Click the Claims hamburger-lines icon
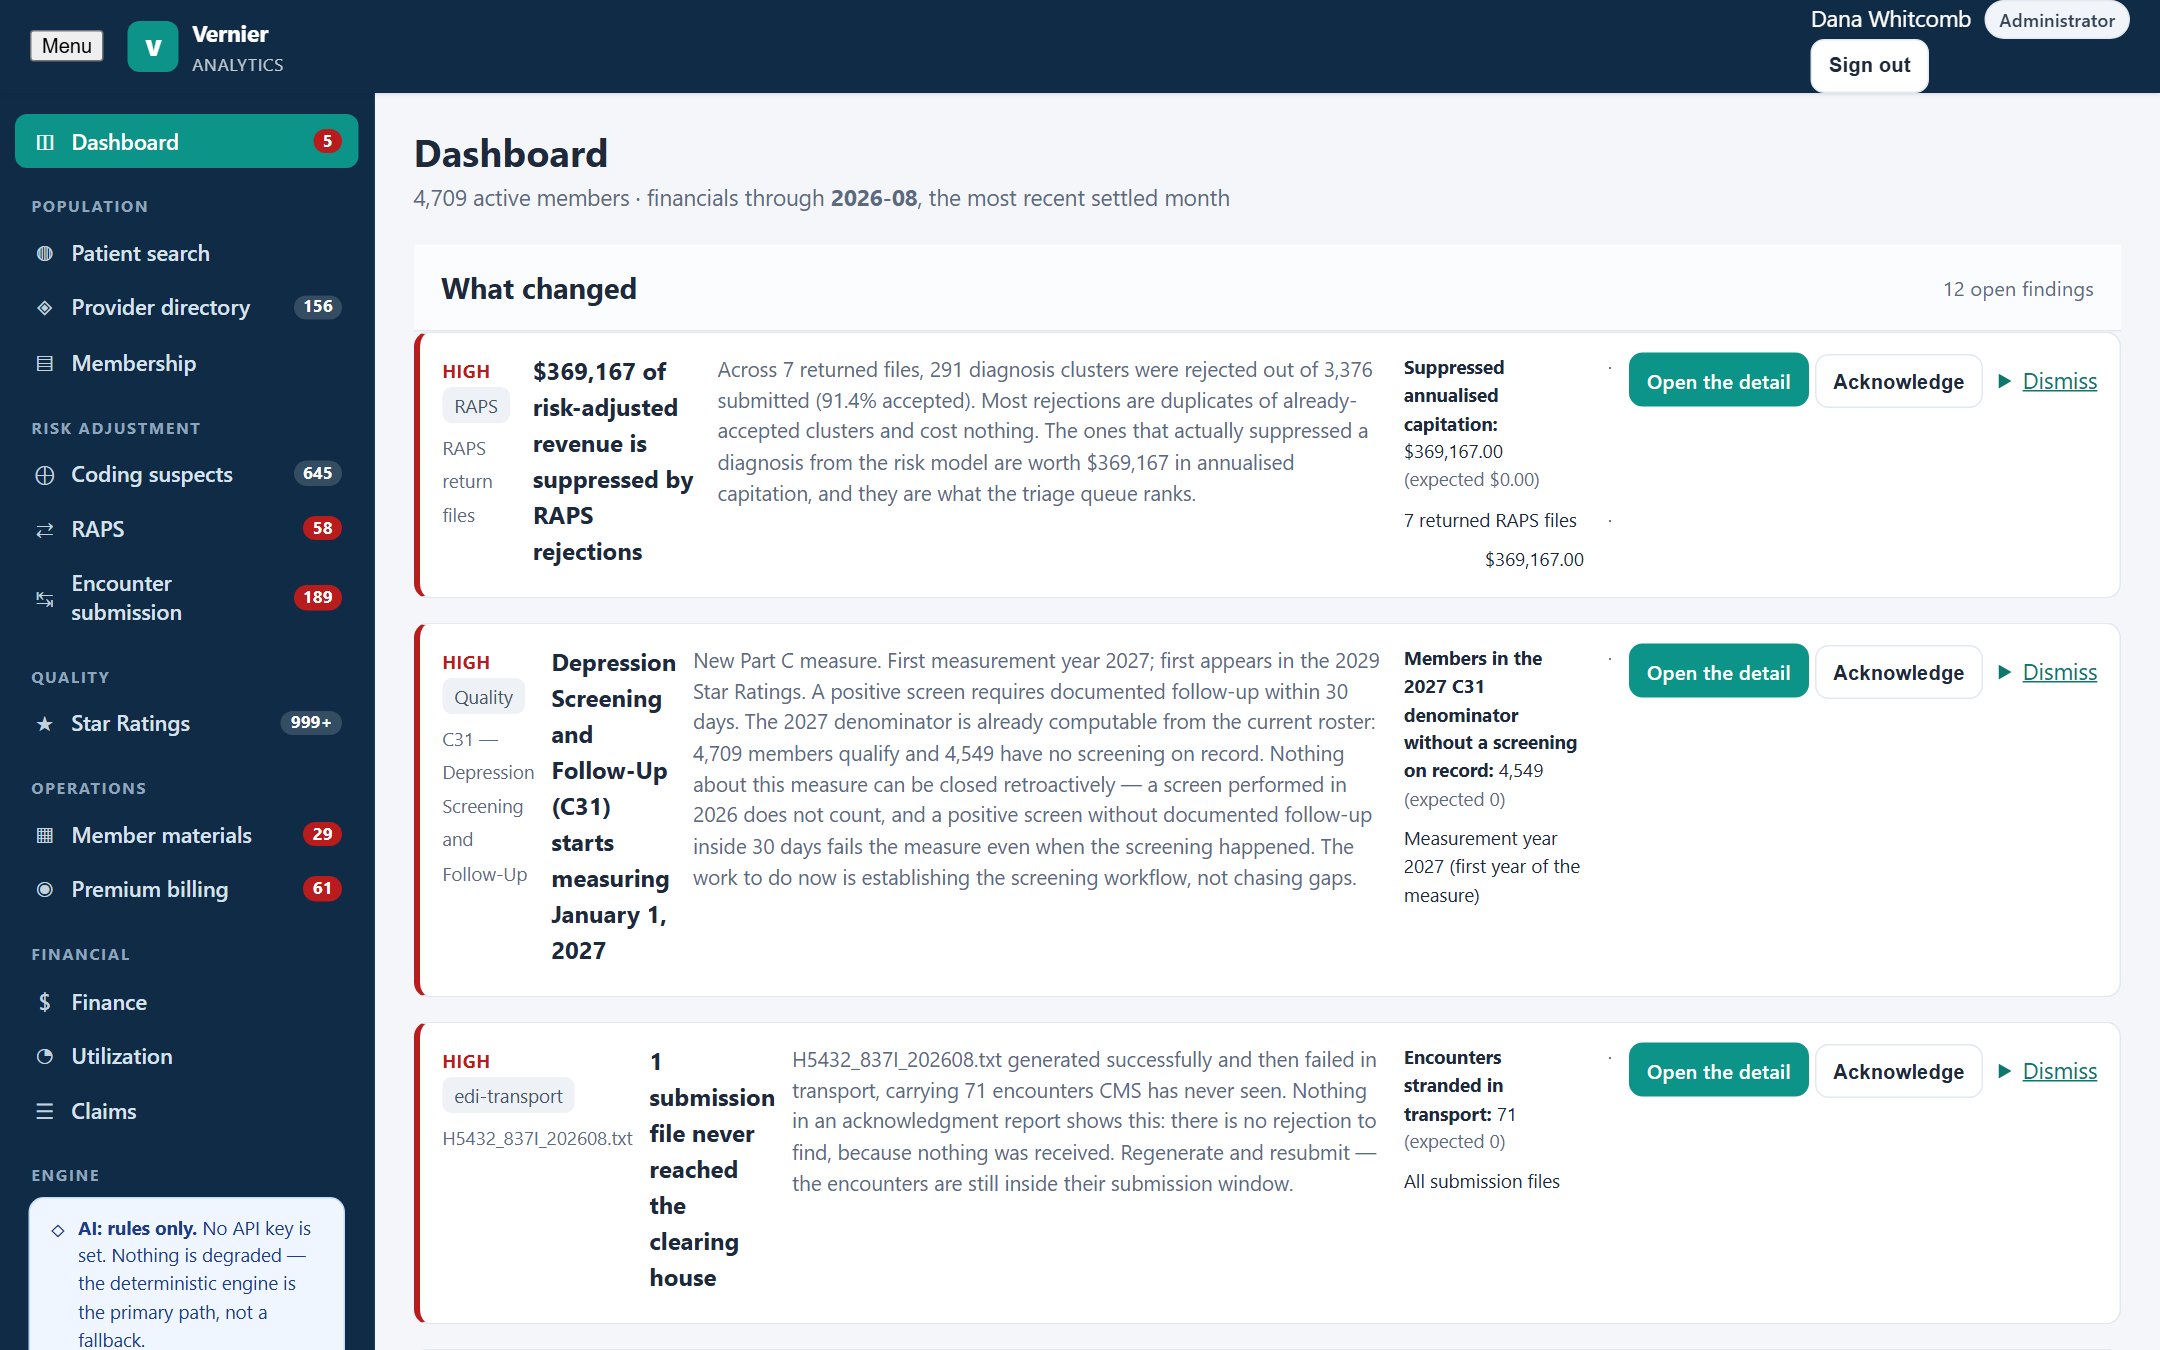2160x1350 pixels. click(45, 1111)
